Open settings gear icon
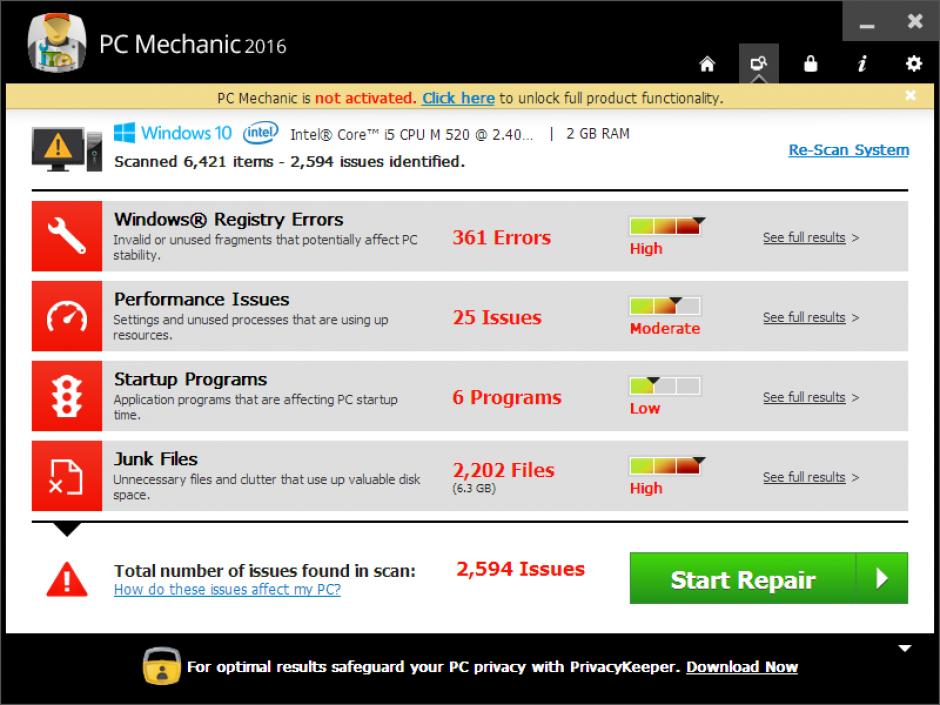The image size is (940, 705). pos(914,64)
